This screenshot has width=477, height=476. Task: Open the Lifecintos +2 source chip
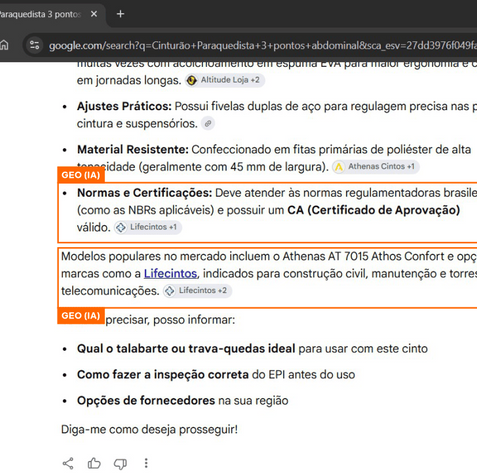[197, 291]
